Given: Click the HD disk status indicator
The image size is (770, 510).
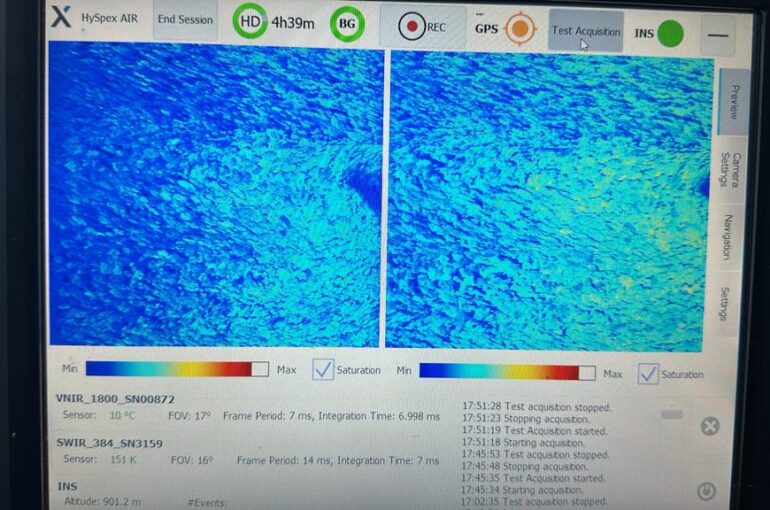Looking at the screenshot, I should point(249,21).
